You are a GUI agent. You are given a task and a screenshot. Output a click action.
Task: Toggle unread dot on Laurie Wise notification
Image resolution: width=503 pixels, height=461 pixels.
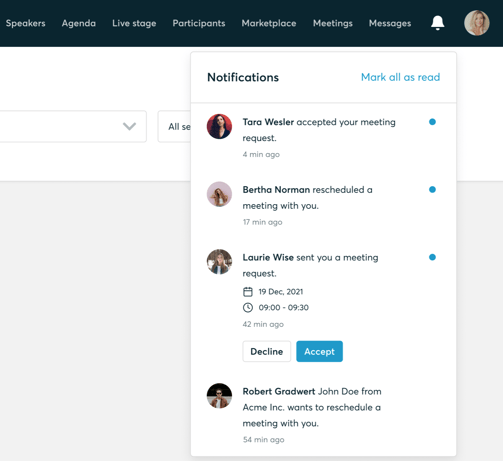coord(432,257)
